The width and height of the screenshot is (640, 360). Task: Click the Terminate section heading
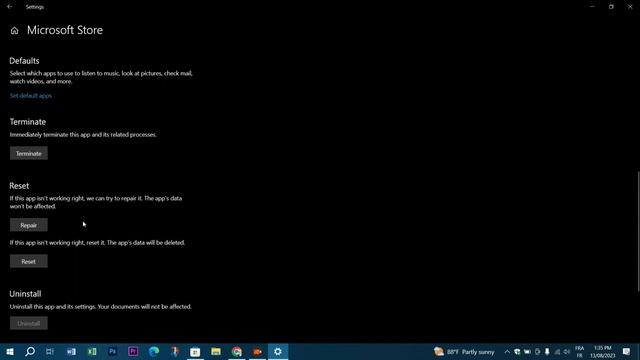[x=28, y=122]
